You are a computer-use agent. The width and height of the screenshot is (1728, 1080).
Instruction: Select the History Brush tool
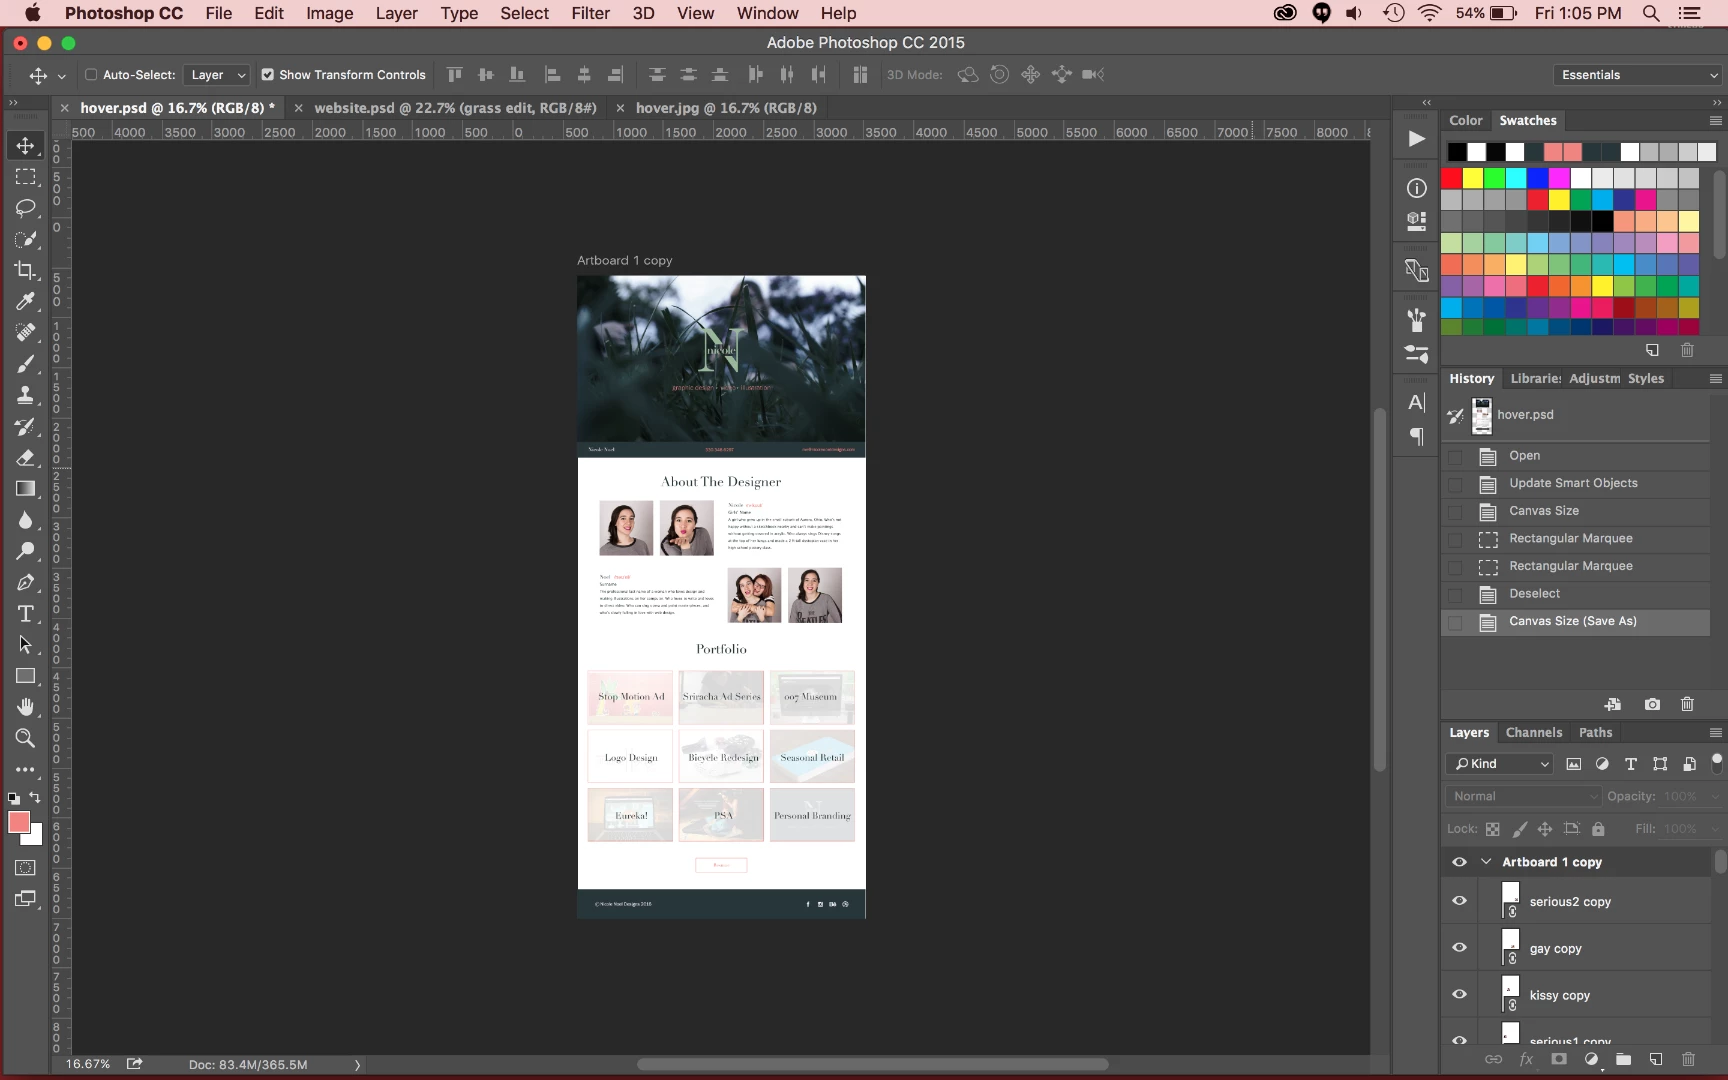(x=25, y=426)
